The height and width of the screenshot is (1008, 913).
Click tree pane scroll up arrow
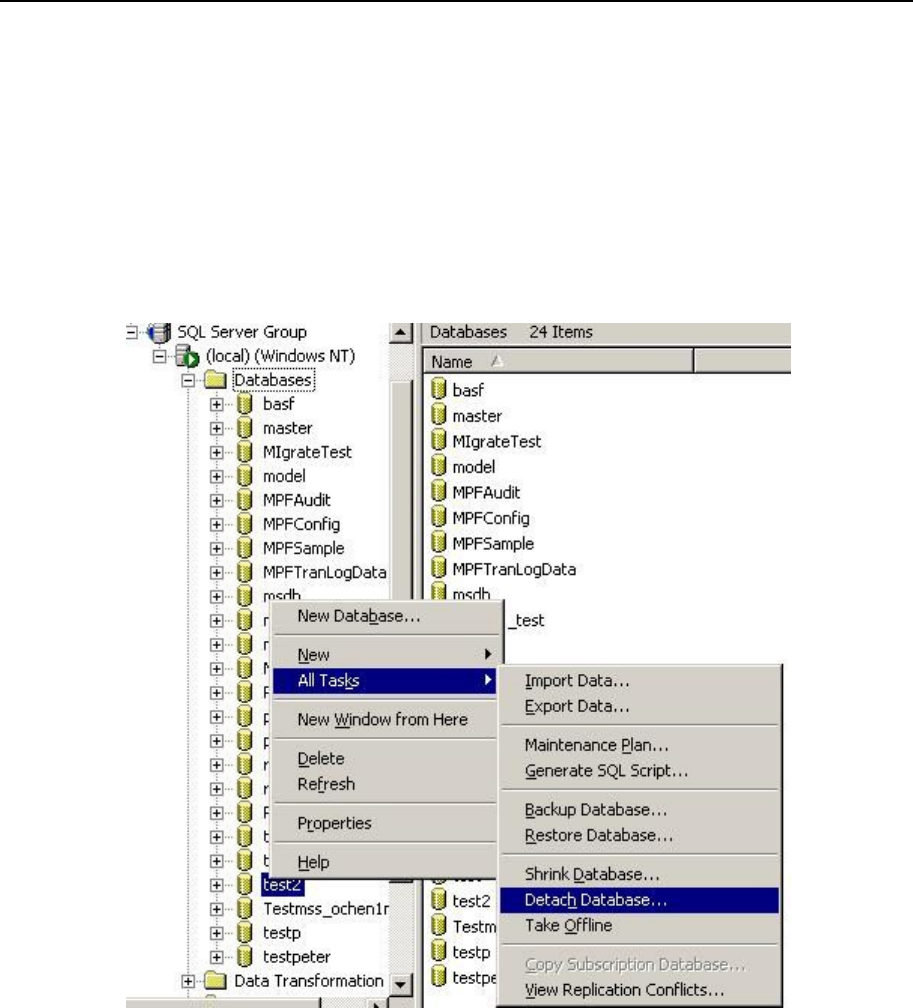tap(401, 332)
